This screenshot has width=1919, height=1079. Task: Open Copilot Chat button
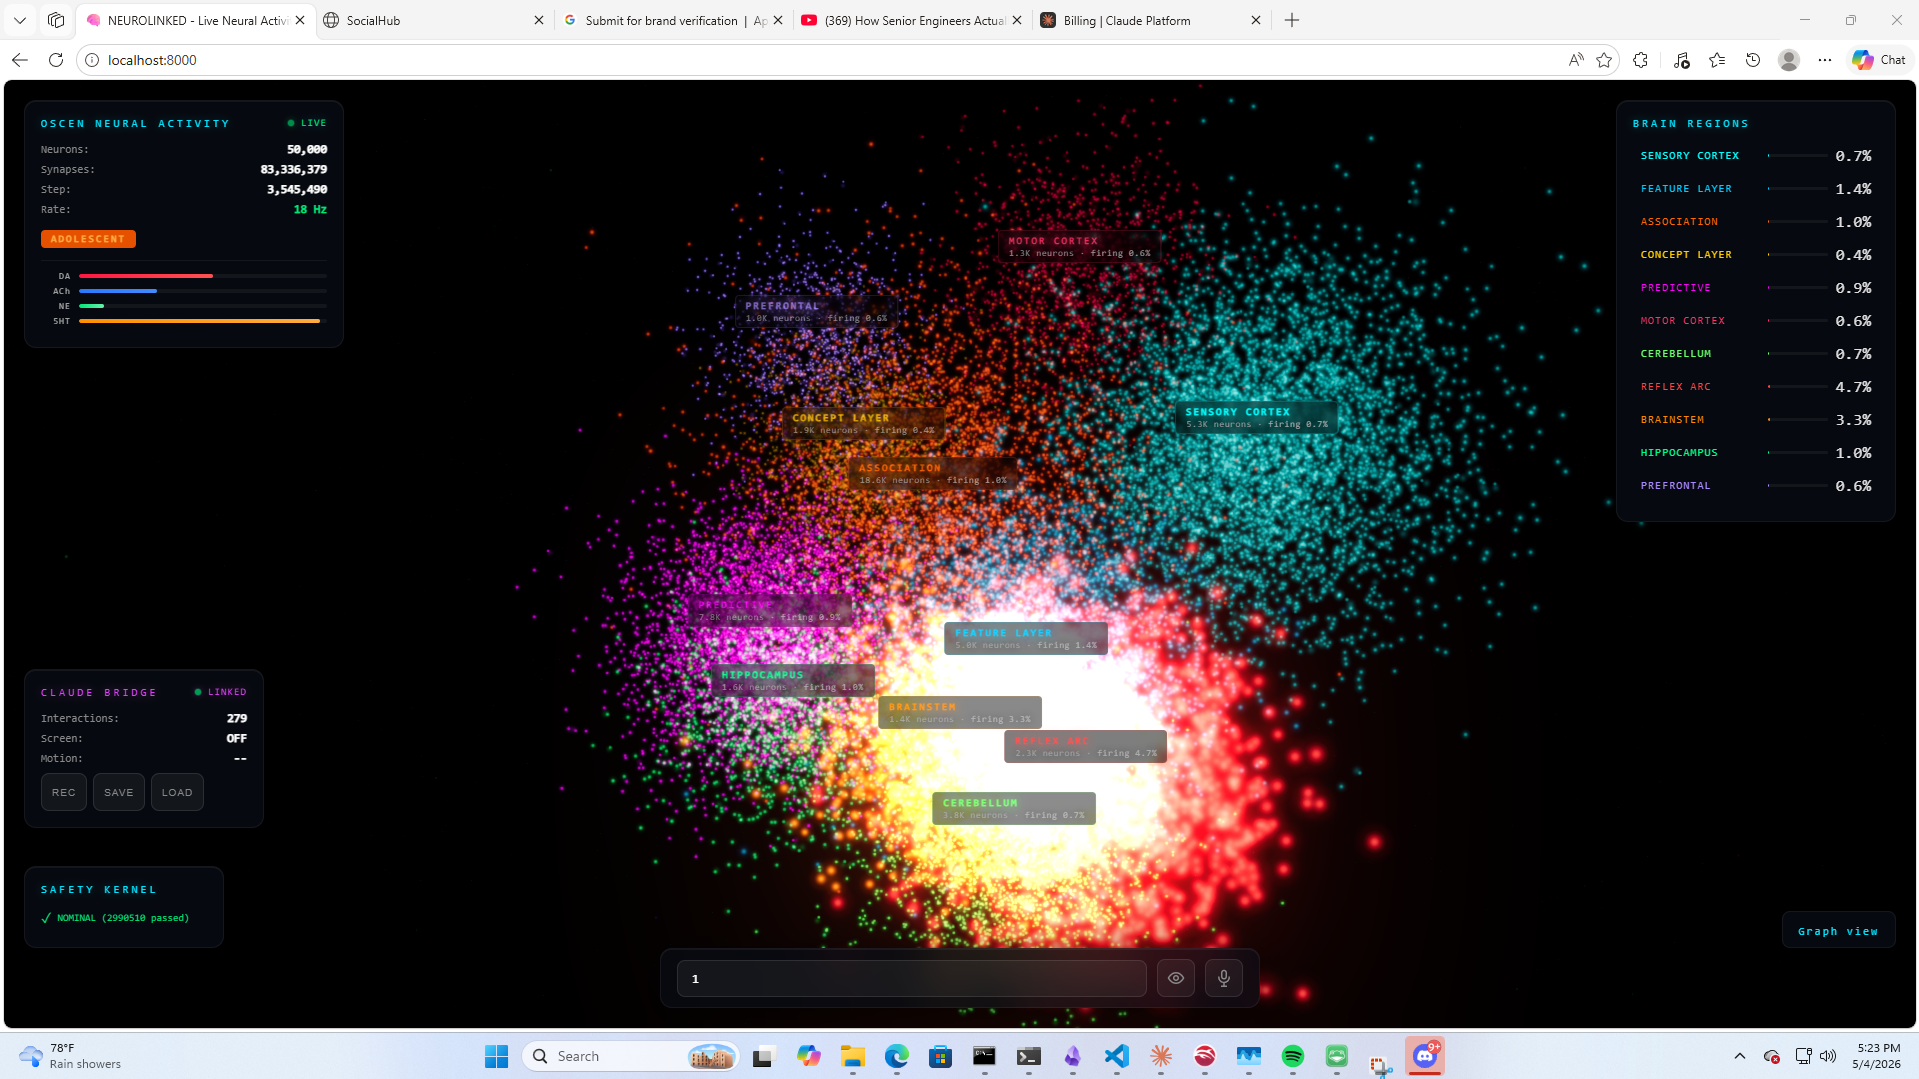(1879, 60)
